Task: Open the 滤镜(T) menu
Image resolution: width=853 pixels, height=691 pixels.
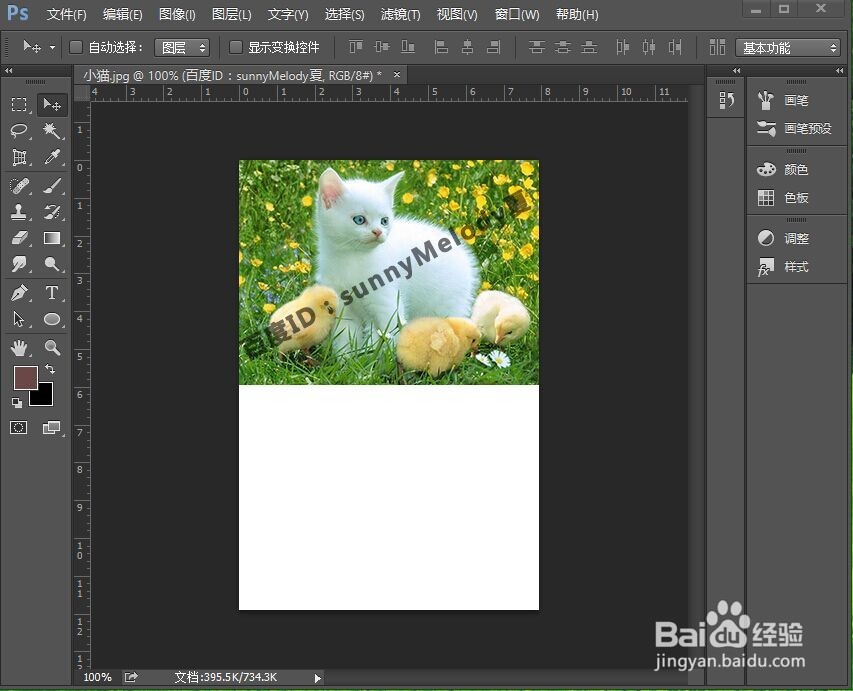Action: (400, 15)
